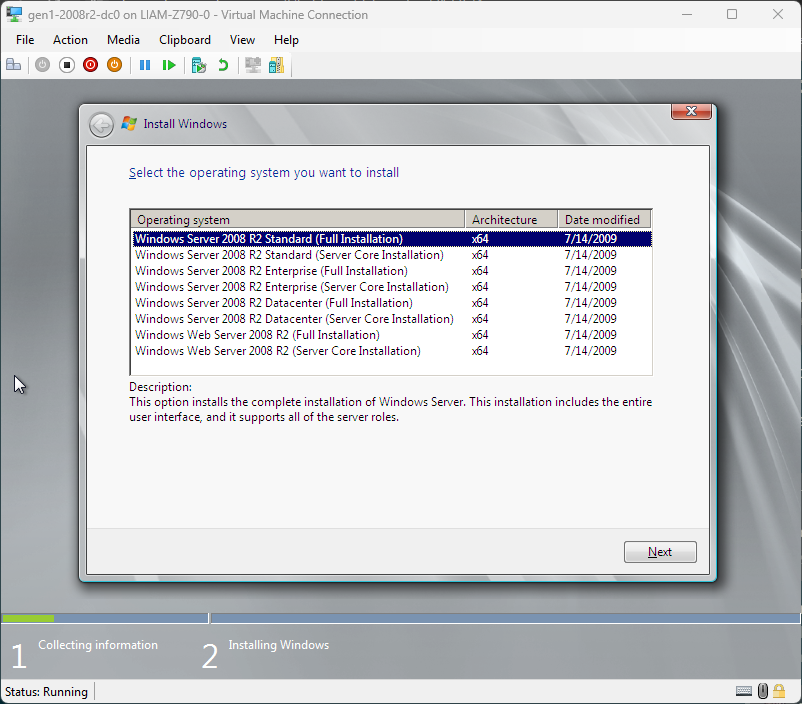The image size is (802, 704).
Task: Select Windows Server 2008 R2 Datacenter (Full Installation)
Action: point(392,303)
